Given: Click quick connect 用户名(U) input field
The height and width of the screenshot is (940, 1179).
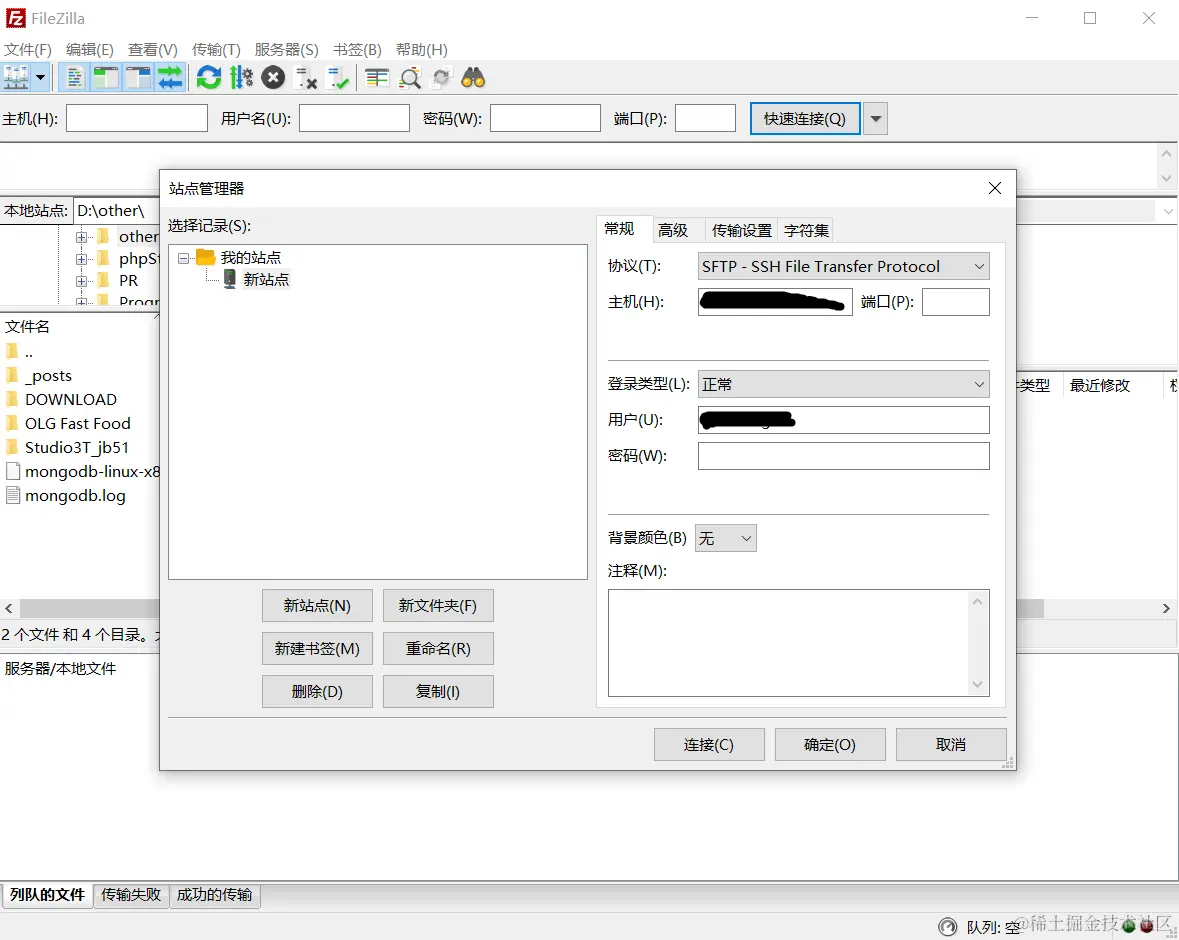Looking at the screenshot, I should 354,118.
